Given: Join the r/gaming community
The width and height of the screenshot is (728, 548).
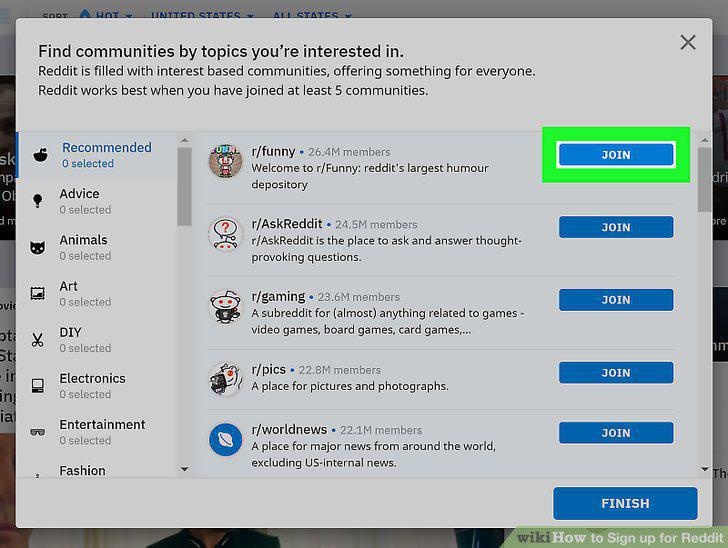Looking at the screenshot, I should click(616, 300).
